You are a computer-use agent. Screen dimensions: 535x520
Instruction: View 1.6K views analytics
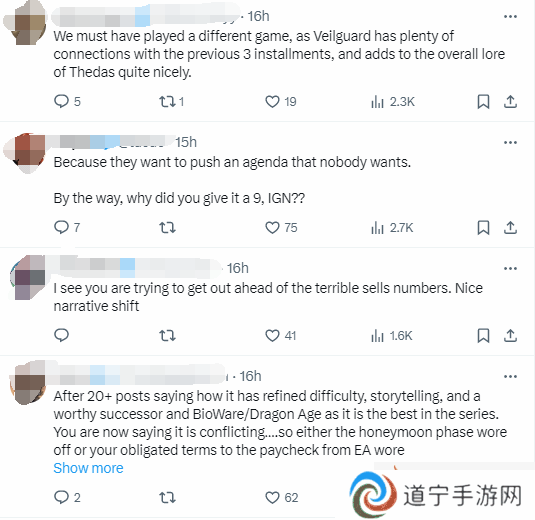(x=392, y=336)
